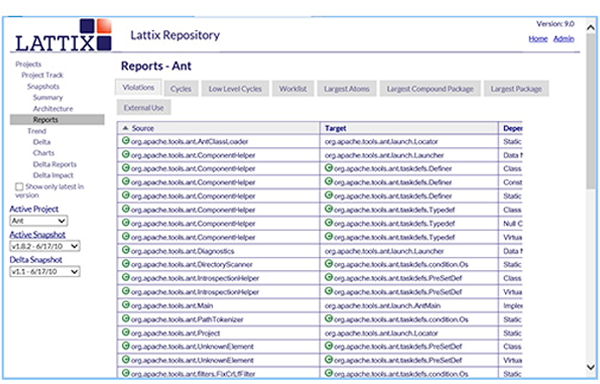Follow the Home link

[538, 39]
